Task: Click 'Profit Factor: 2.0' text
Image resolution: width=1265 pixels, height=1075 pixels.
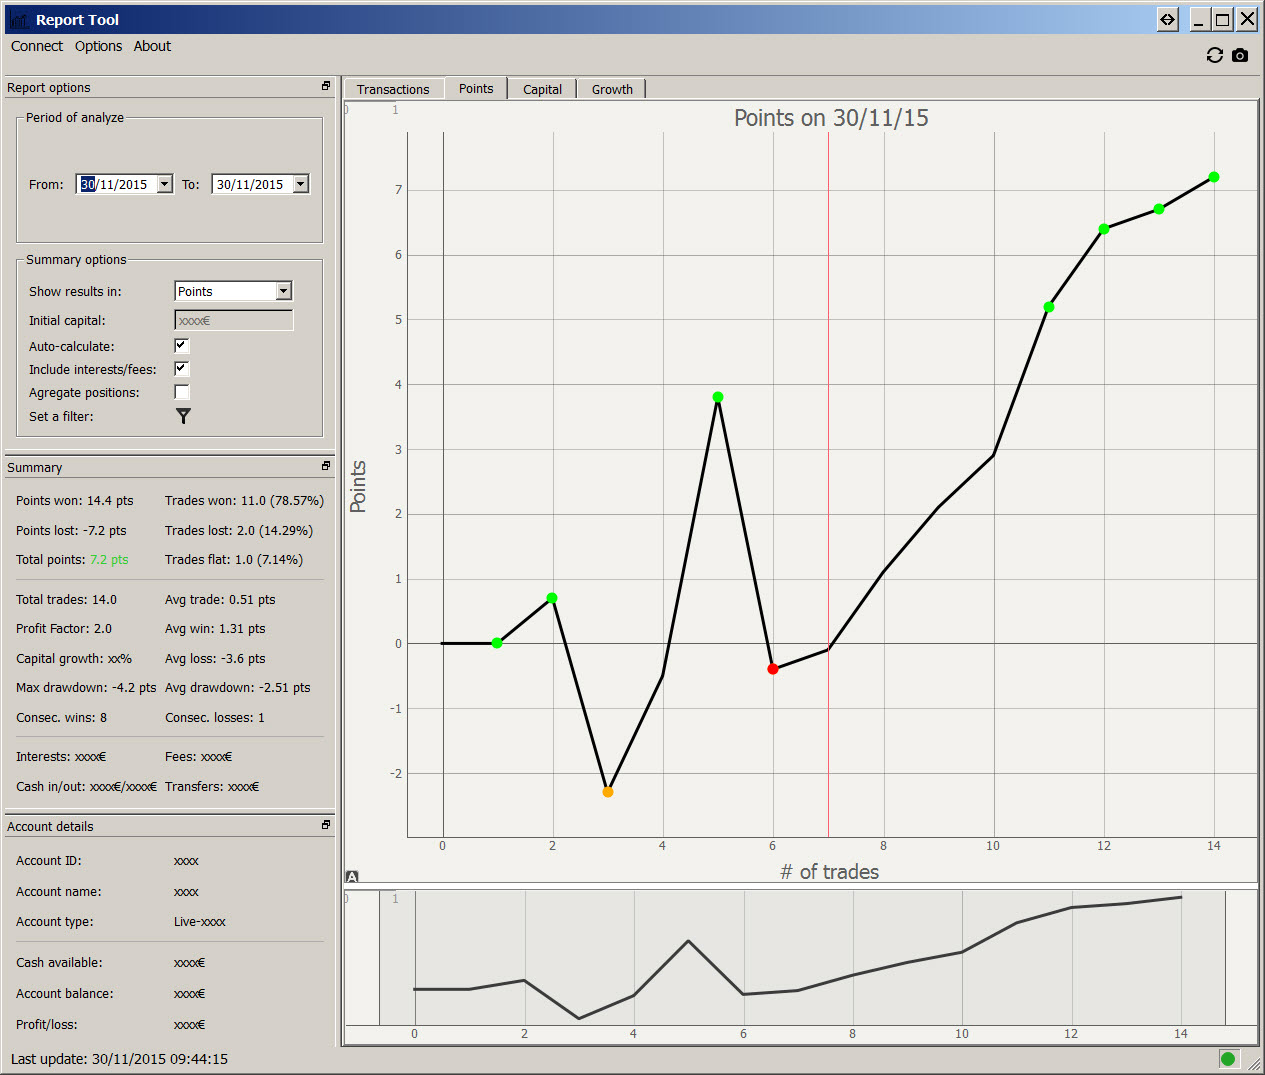Action: coord(64,629)
